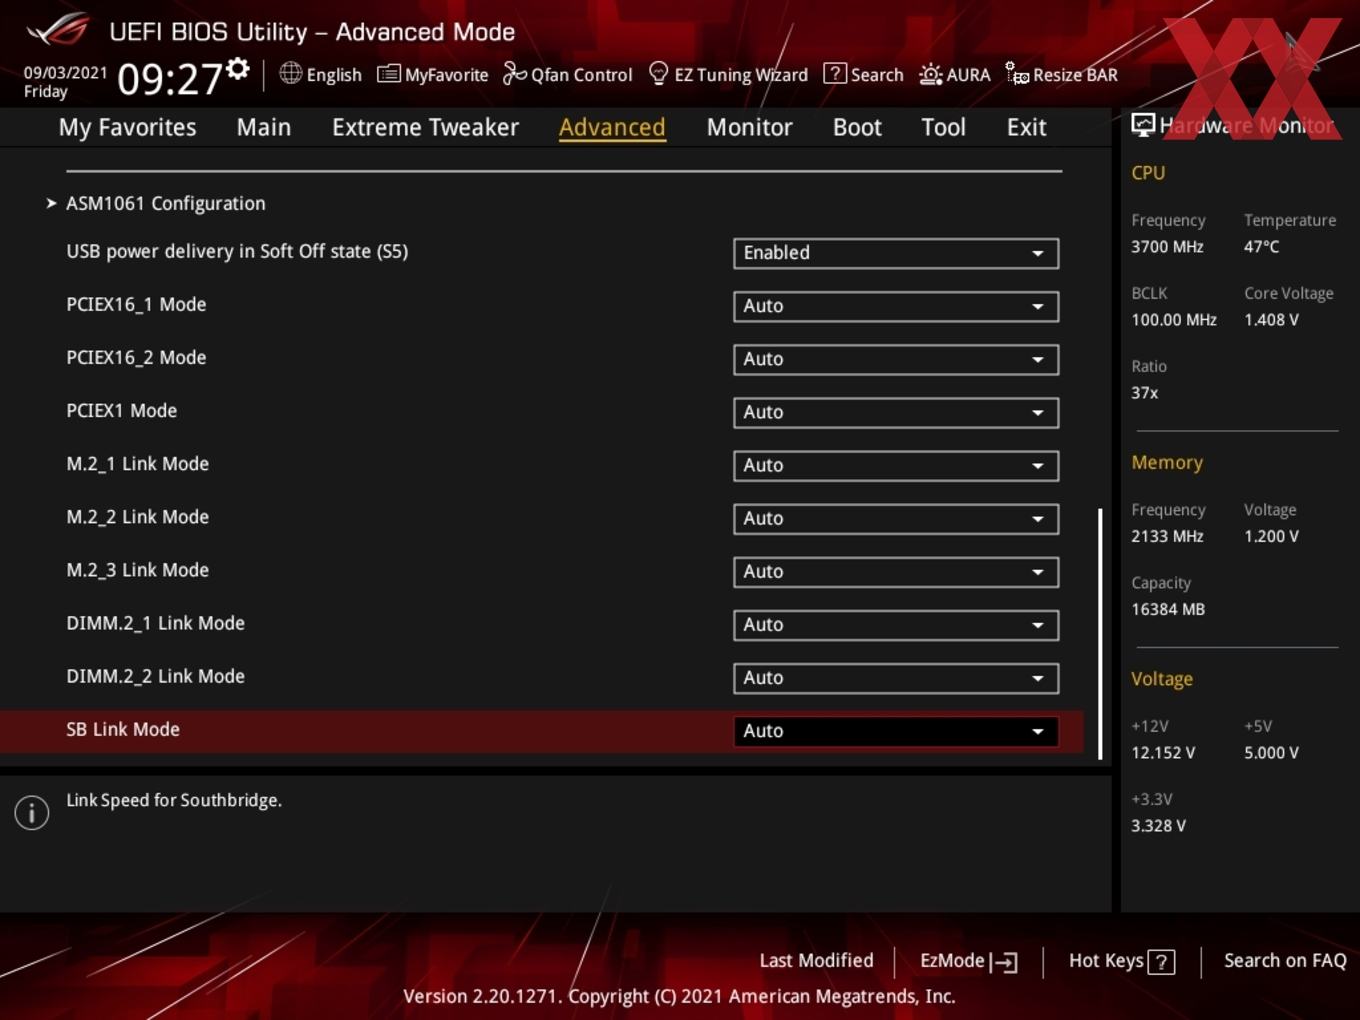Click the EzMode switch arrow icon

tap(1004, 962)
